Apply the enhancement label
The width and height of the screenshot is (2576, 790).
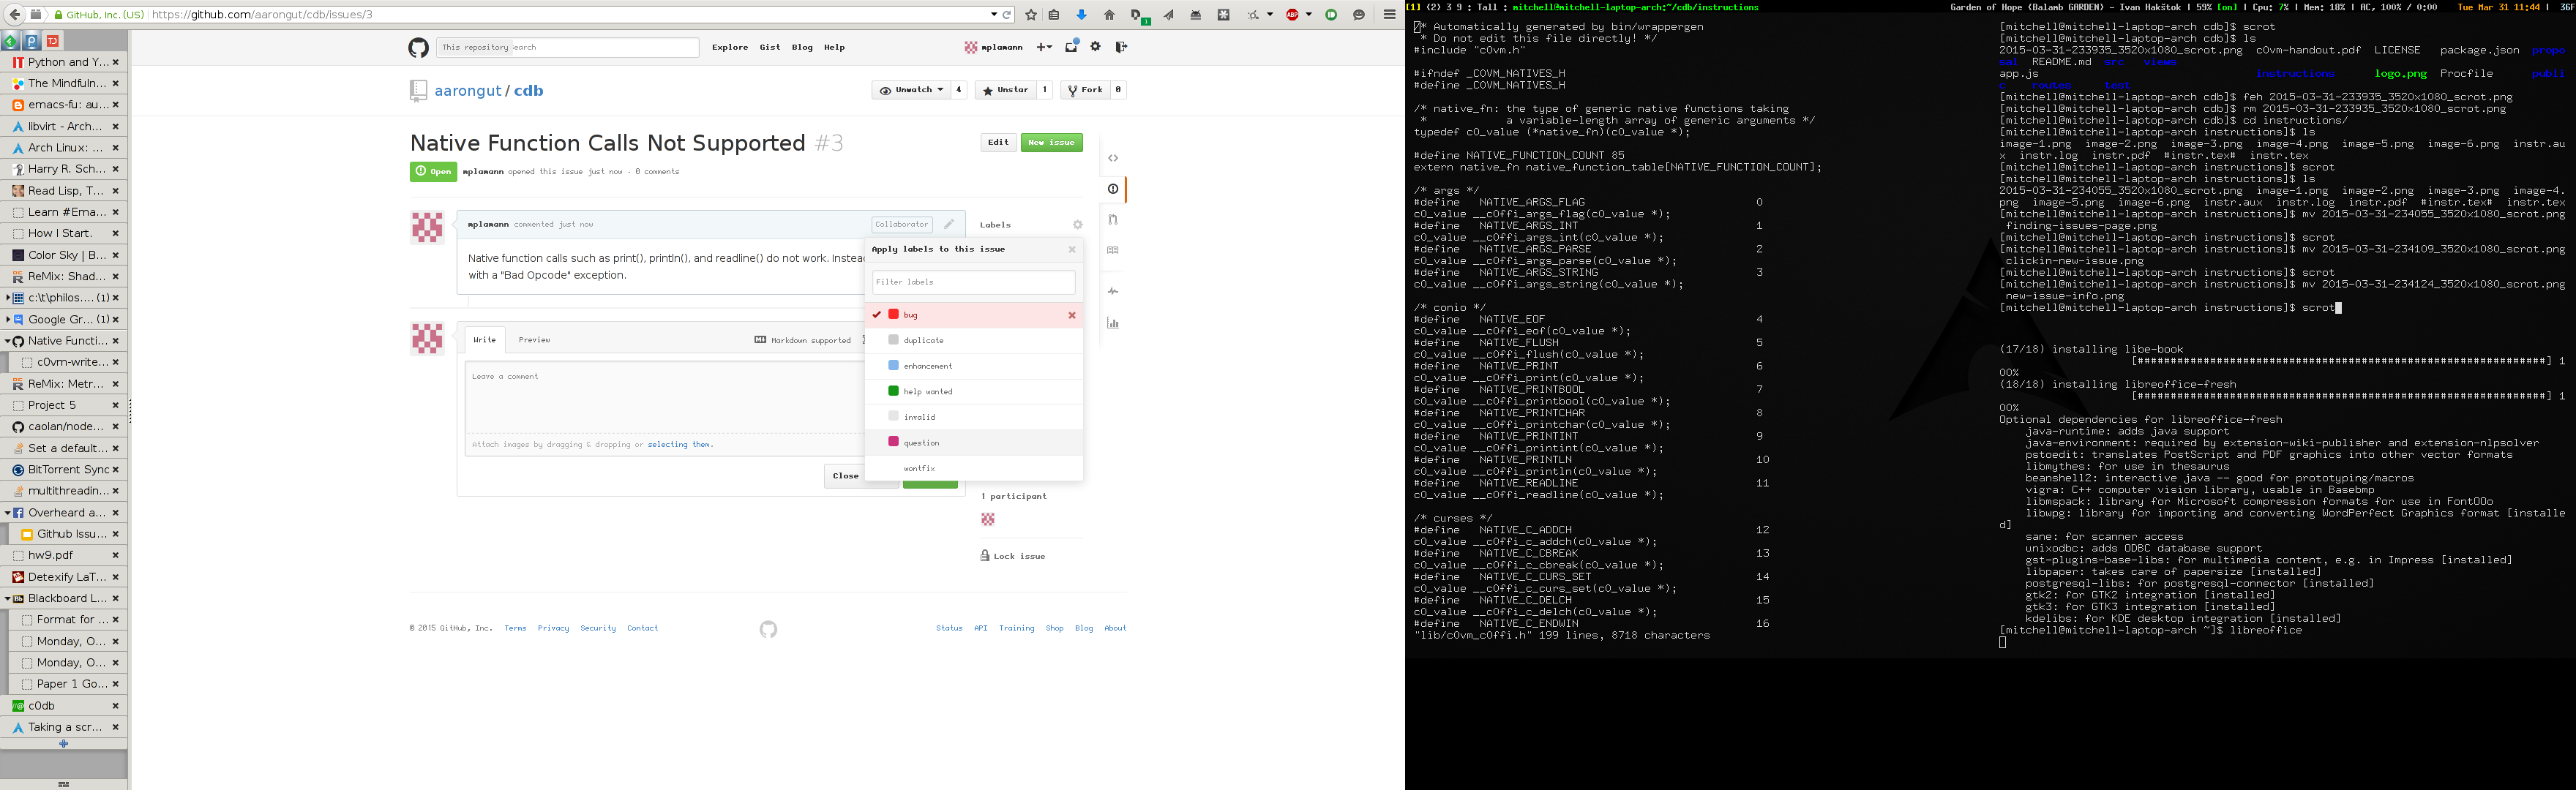pos(927,366)
